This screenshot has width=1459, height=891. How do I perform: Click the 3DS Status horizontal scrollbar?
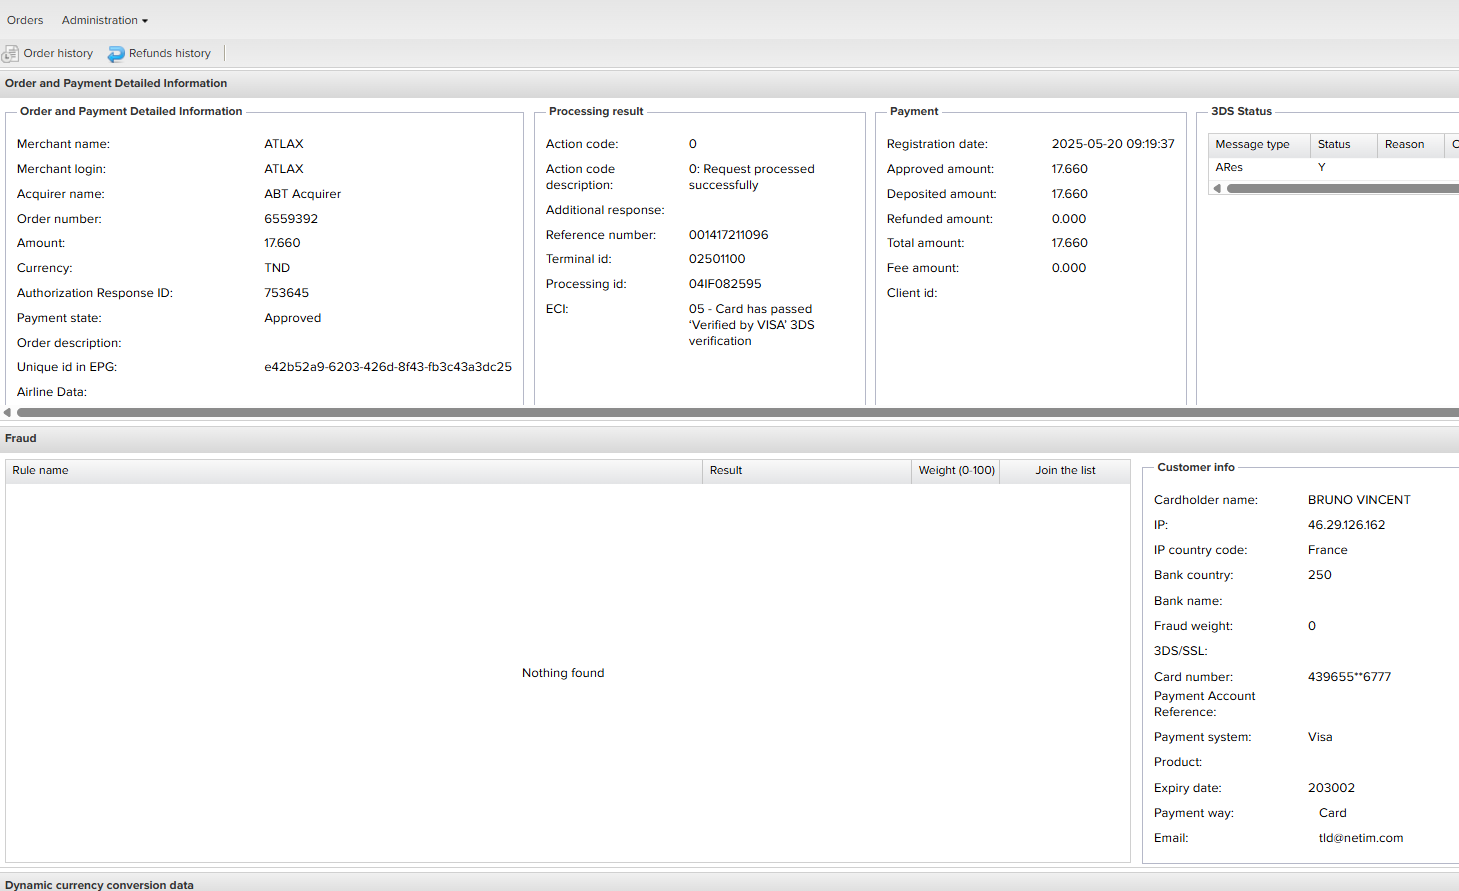click(x=1340, y=188)
